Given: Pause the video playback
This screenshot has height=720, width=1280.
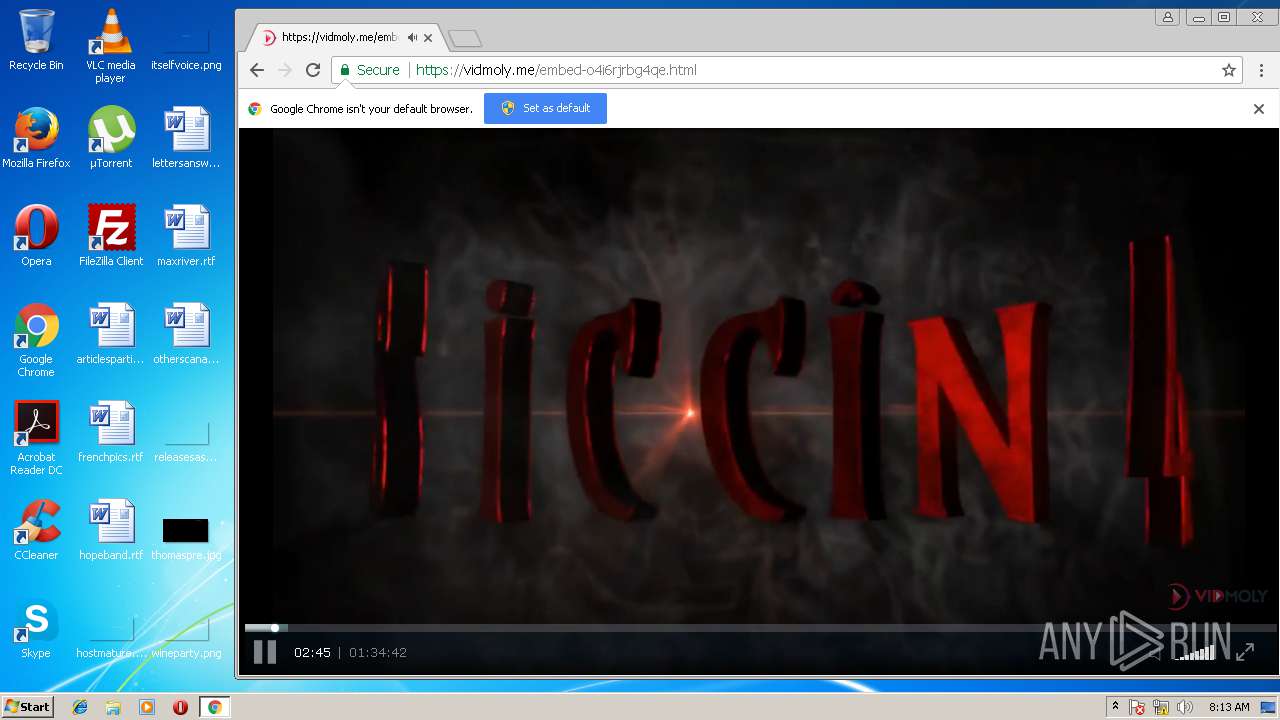Looking at the screenshot, I should pyautogui.click(x=265, y=652).
